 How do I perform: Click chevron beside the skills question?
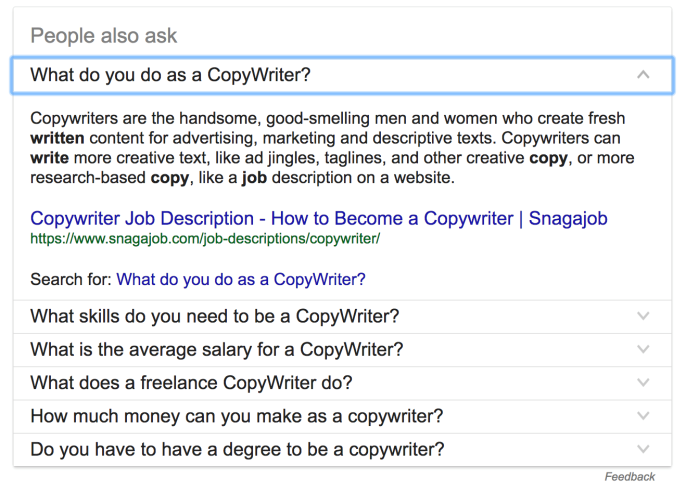click(643, 317)
